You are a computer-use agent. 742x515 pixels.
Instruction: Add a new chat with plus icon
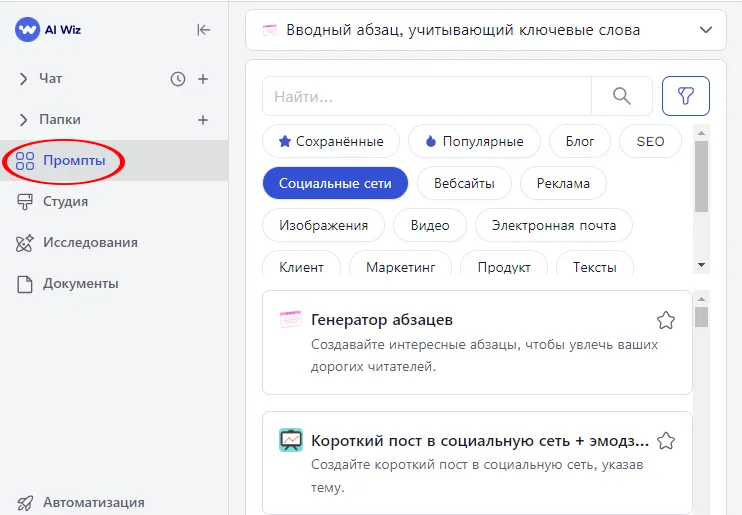[x=203, y=79]
